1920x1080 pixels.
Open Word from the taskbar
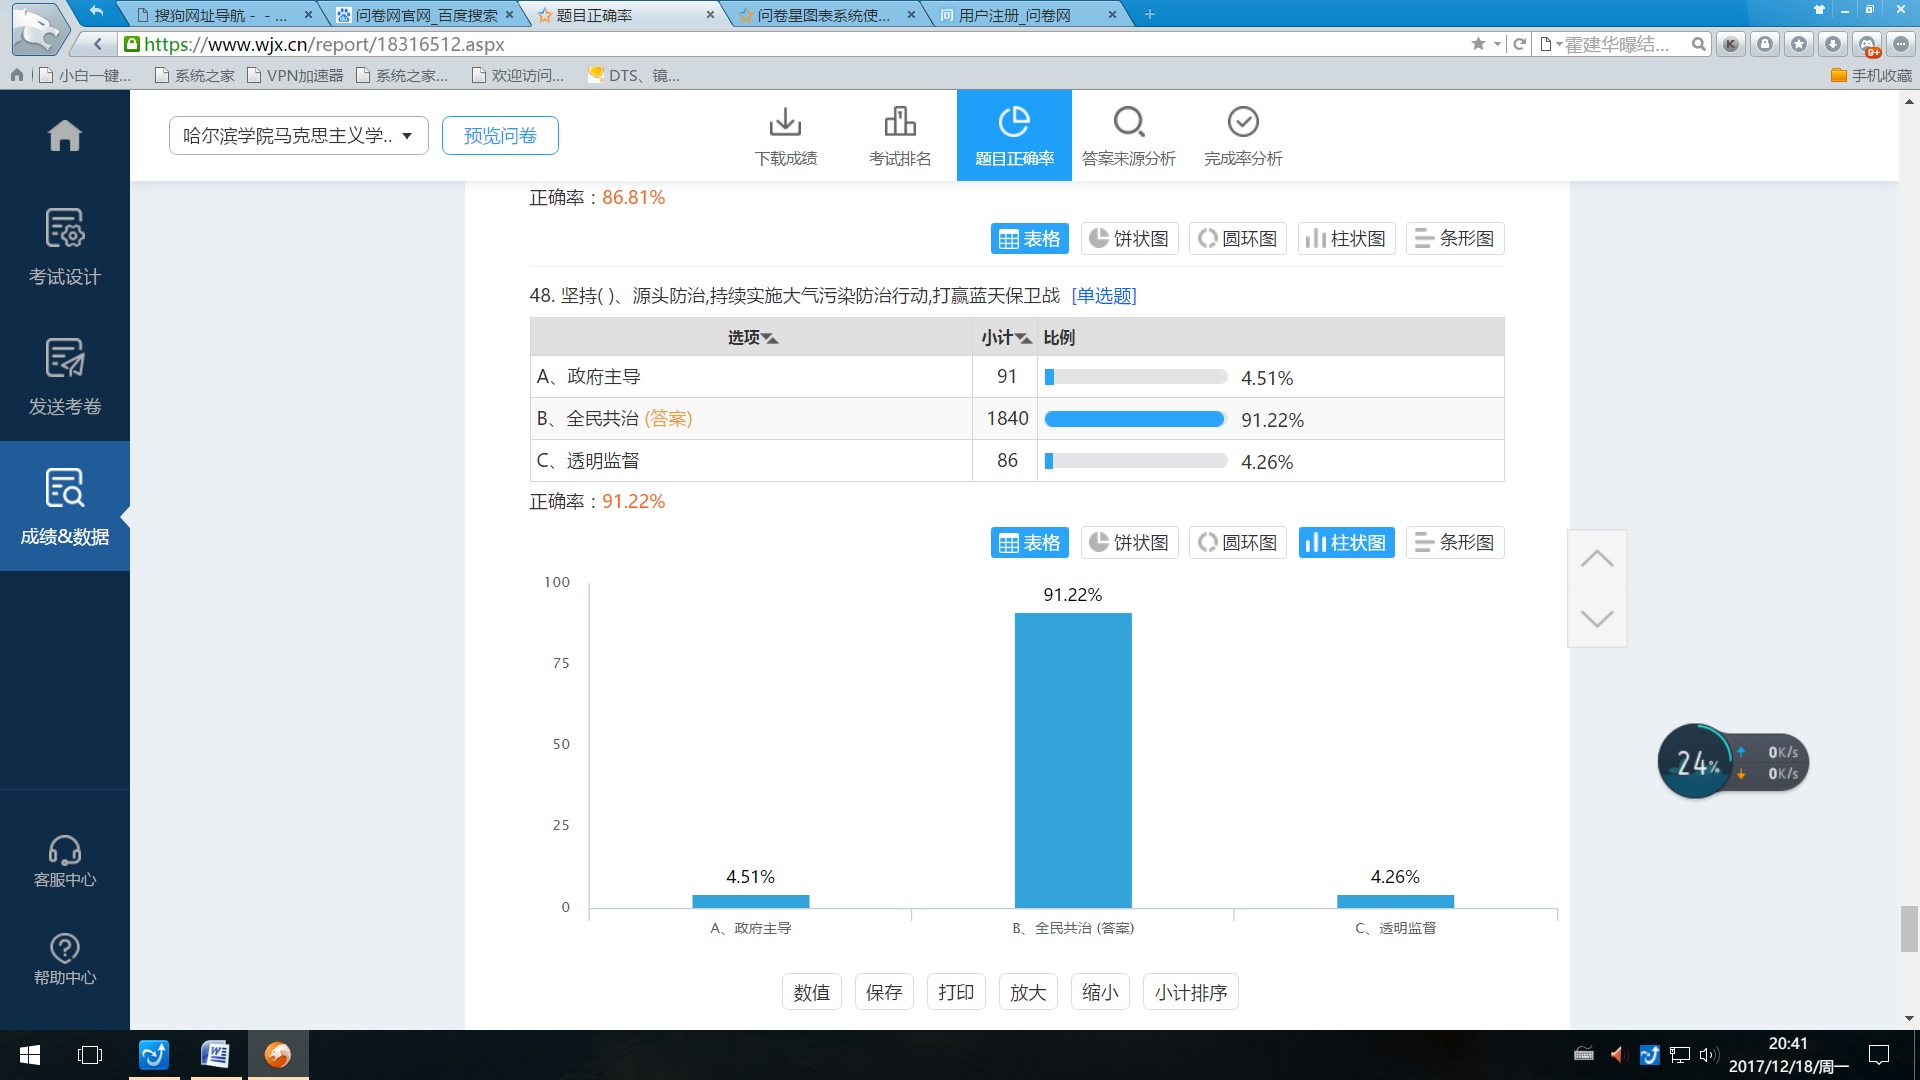click(214, 1055)
